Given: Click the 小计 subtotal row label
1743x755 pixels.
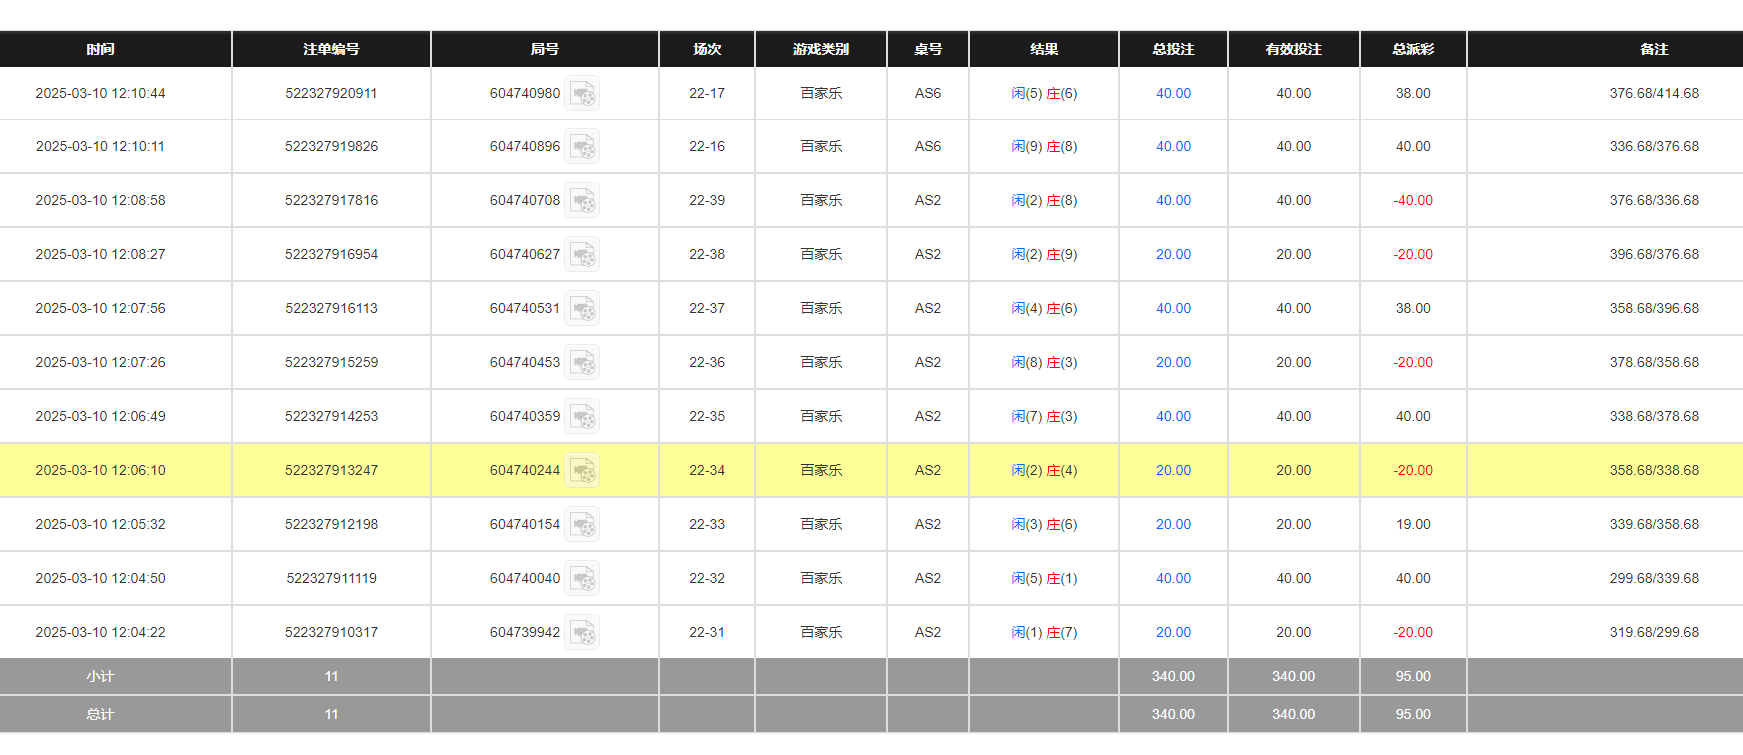Looking at the screenshot, I should [x=100, y=676].
